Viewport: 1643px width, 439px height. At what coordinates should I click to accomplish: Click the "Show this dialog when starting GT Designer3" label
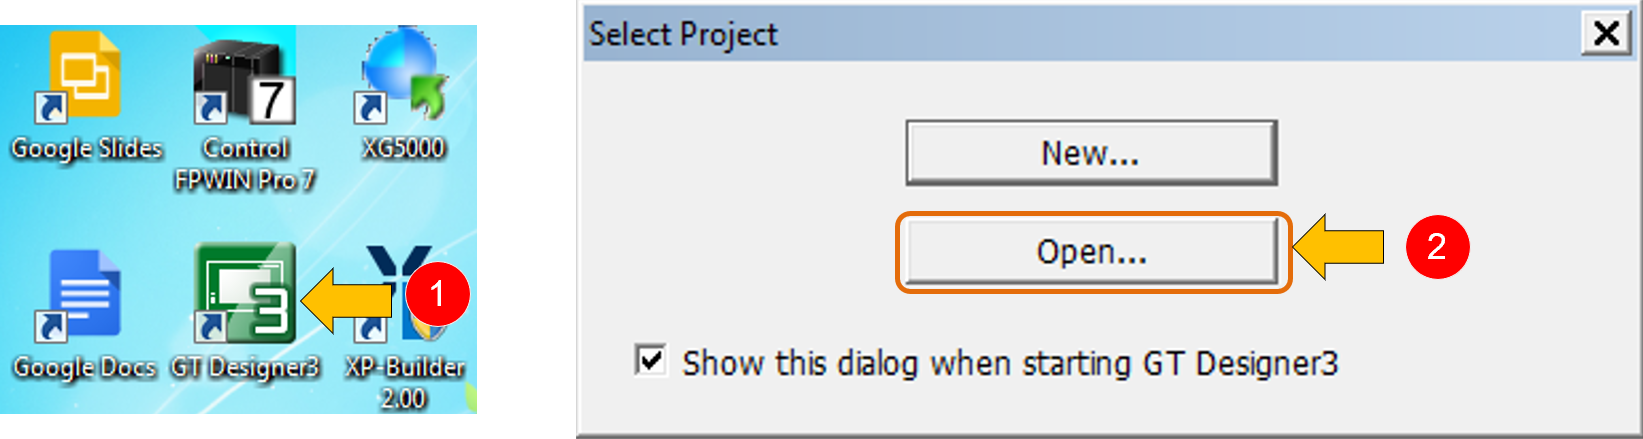pyautogui.click(x=1010, y=363)
